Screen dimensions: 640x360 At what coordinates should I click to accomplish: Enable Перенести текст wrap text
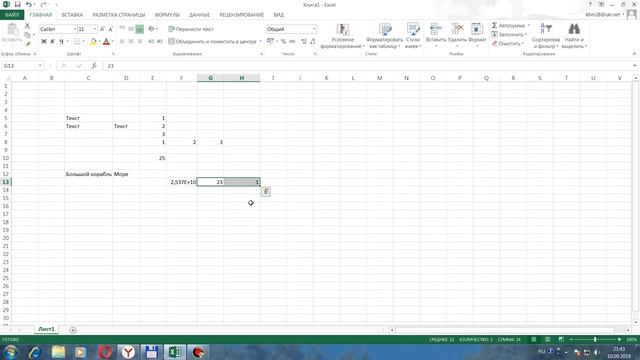point(191,29)
